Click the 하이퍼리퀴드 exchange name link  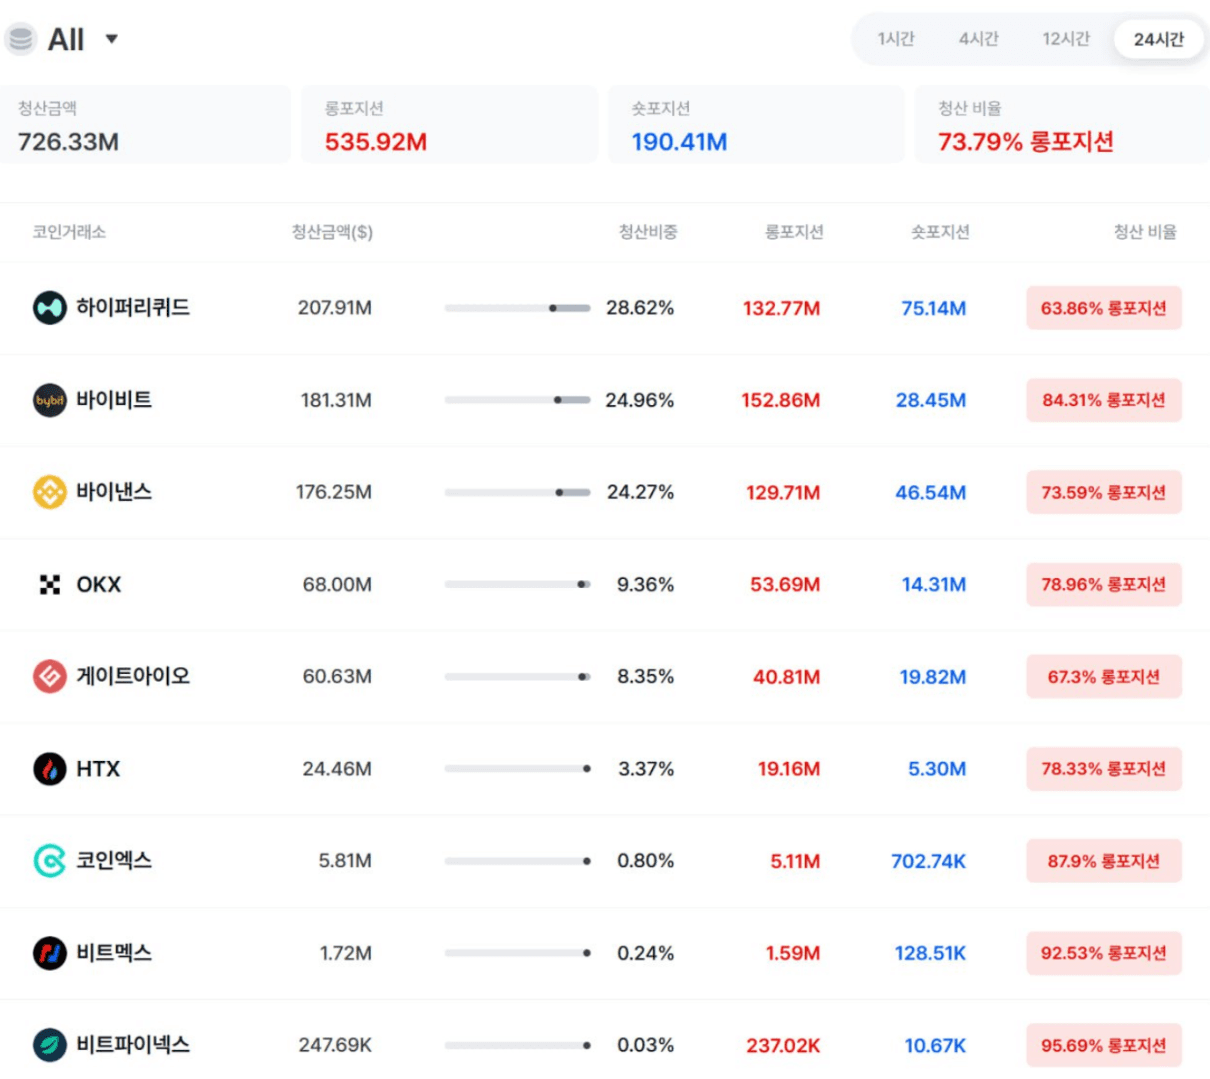tap(133, 308)
